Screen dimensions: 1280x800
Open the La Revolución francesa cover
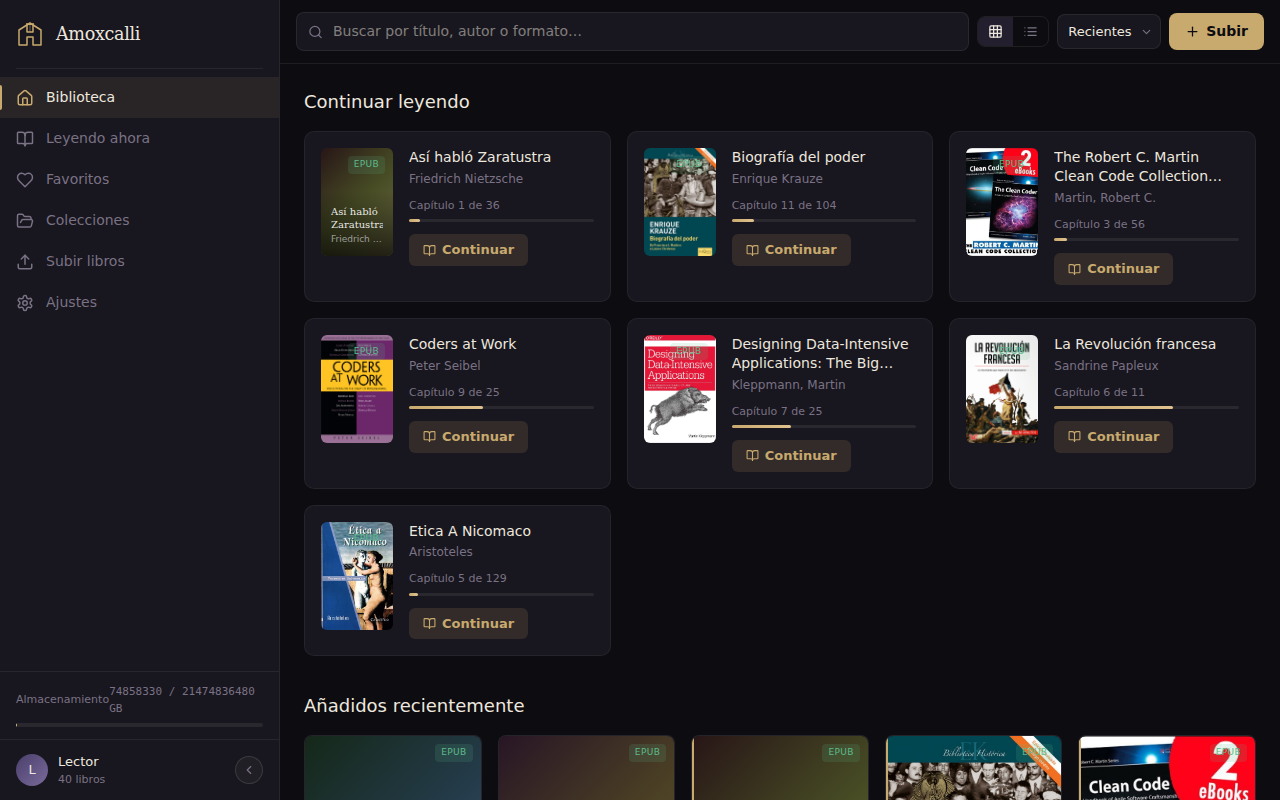[1002, 389]
